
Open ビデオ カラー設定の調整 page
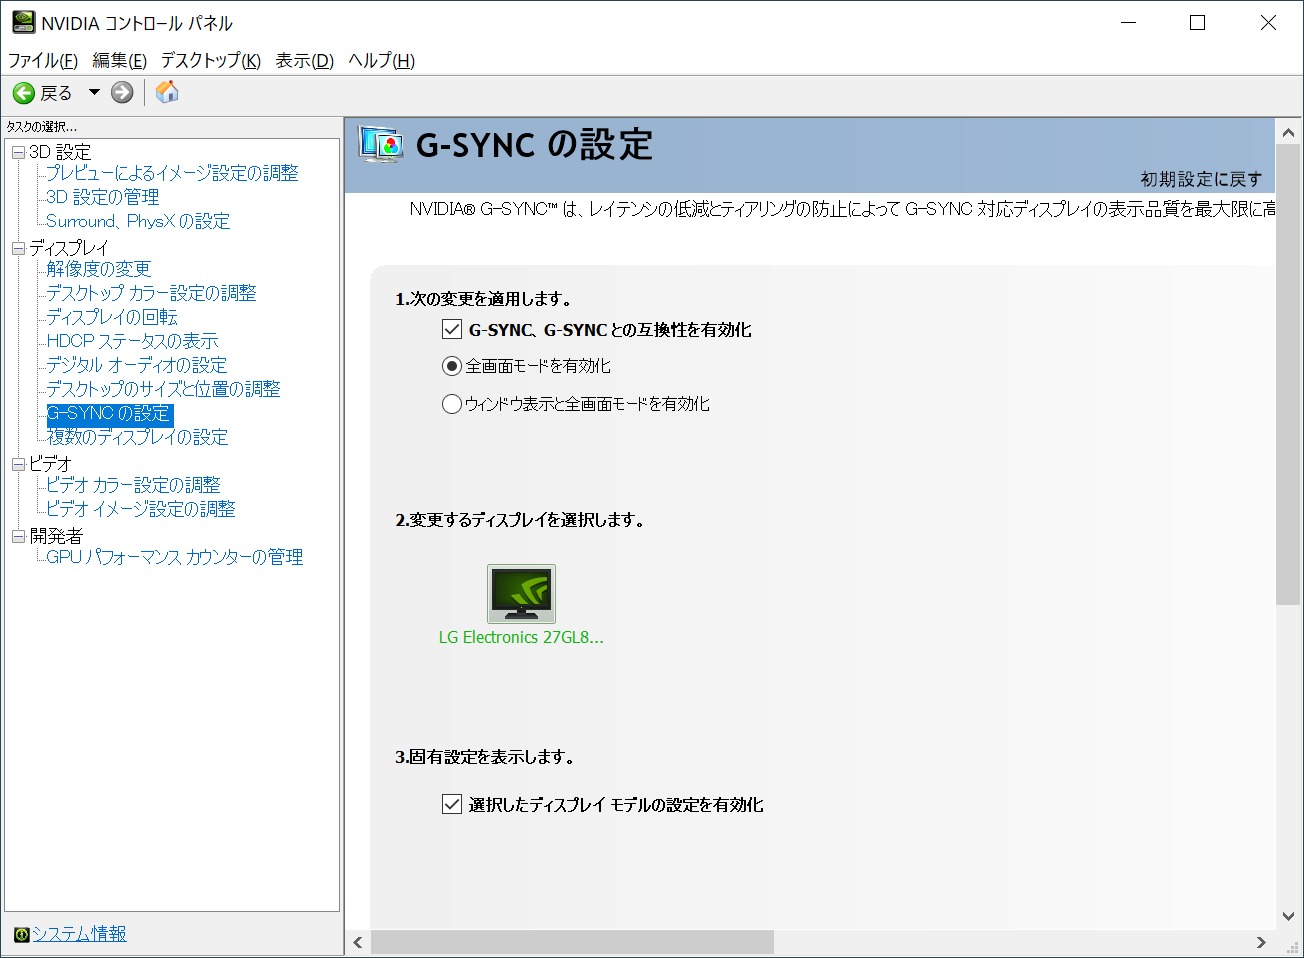coord(133,485)
